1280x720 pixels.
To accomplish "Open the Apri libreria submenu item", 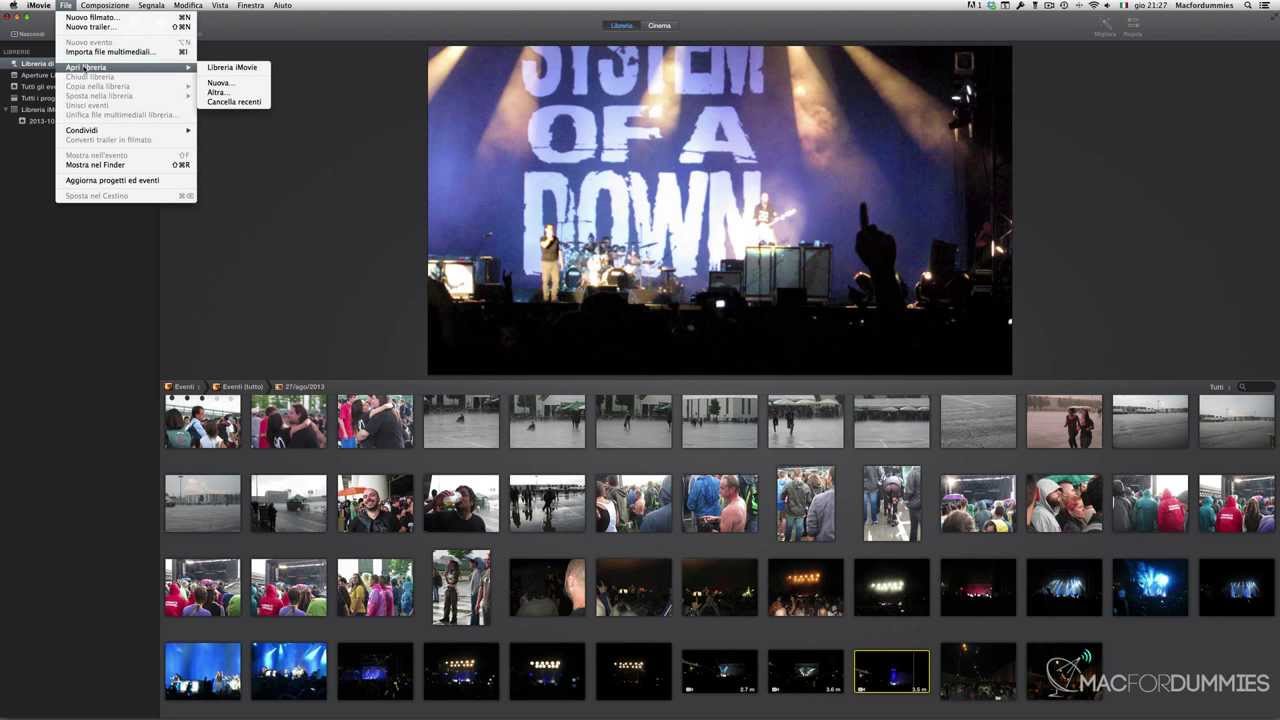I will [x=126, y=67].
